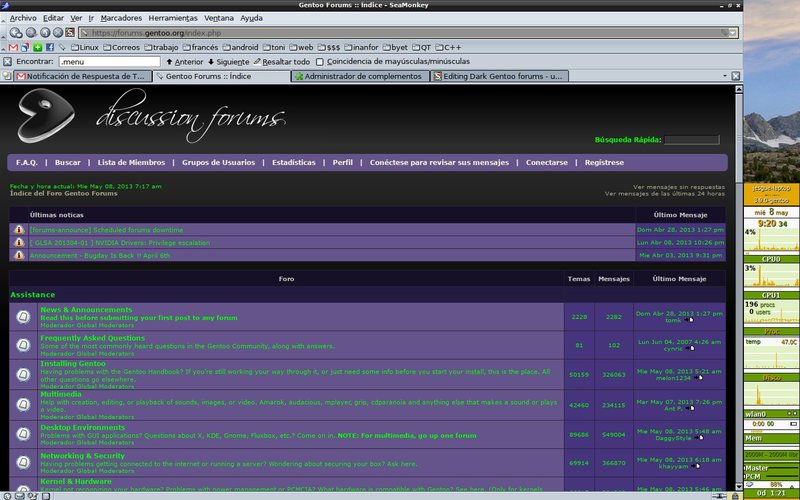Open the android bookmarks folder
This screenshot has height=500, width=800.
(240, 47)
